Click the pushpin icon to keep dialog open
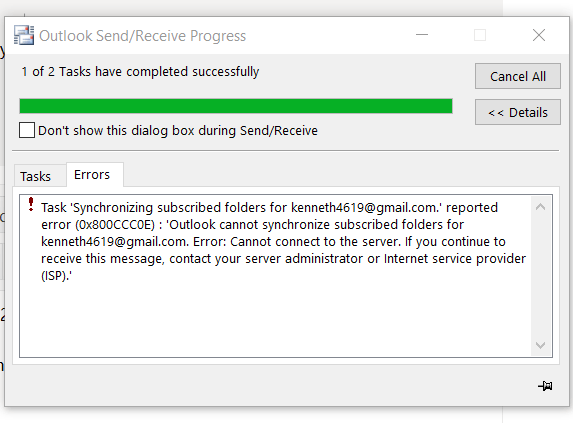The height and width of the screenshot is (423, 573). point(545,386)
